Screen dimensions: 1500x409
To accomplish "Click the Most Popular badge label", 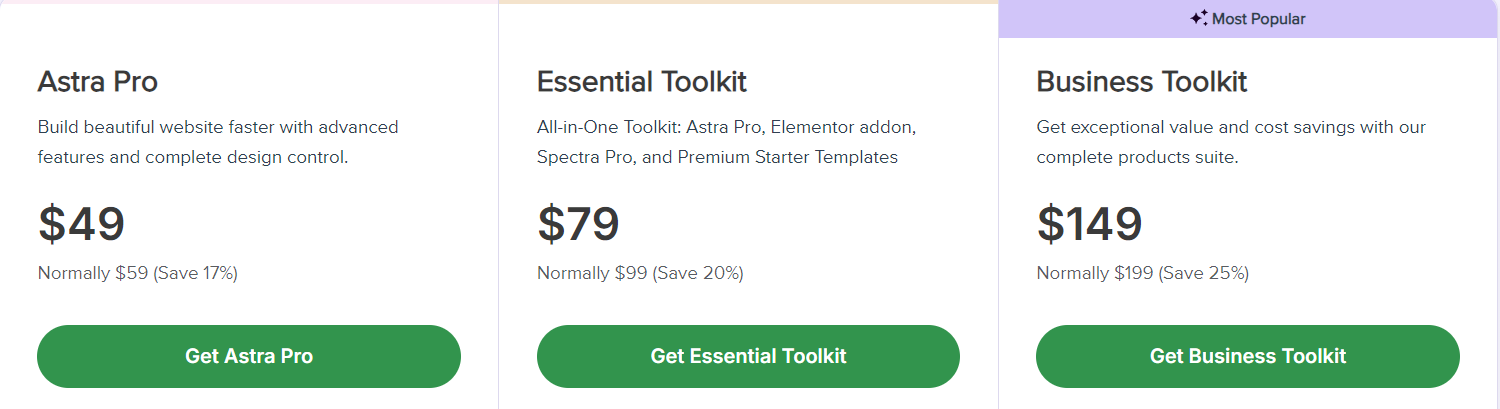I will (1258, 19).
